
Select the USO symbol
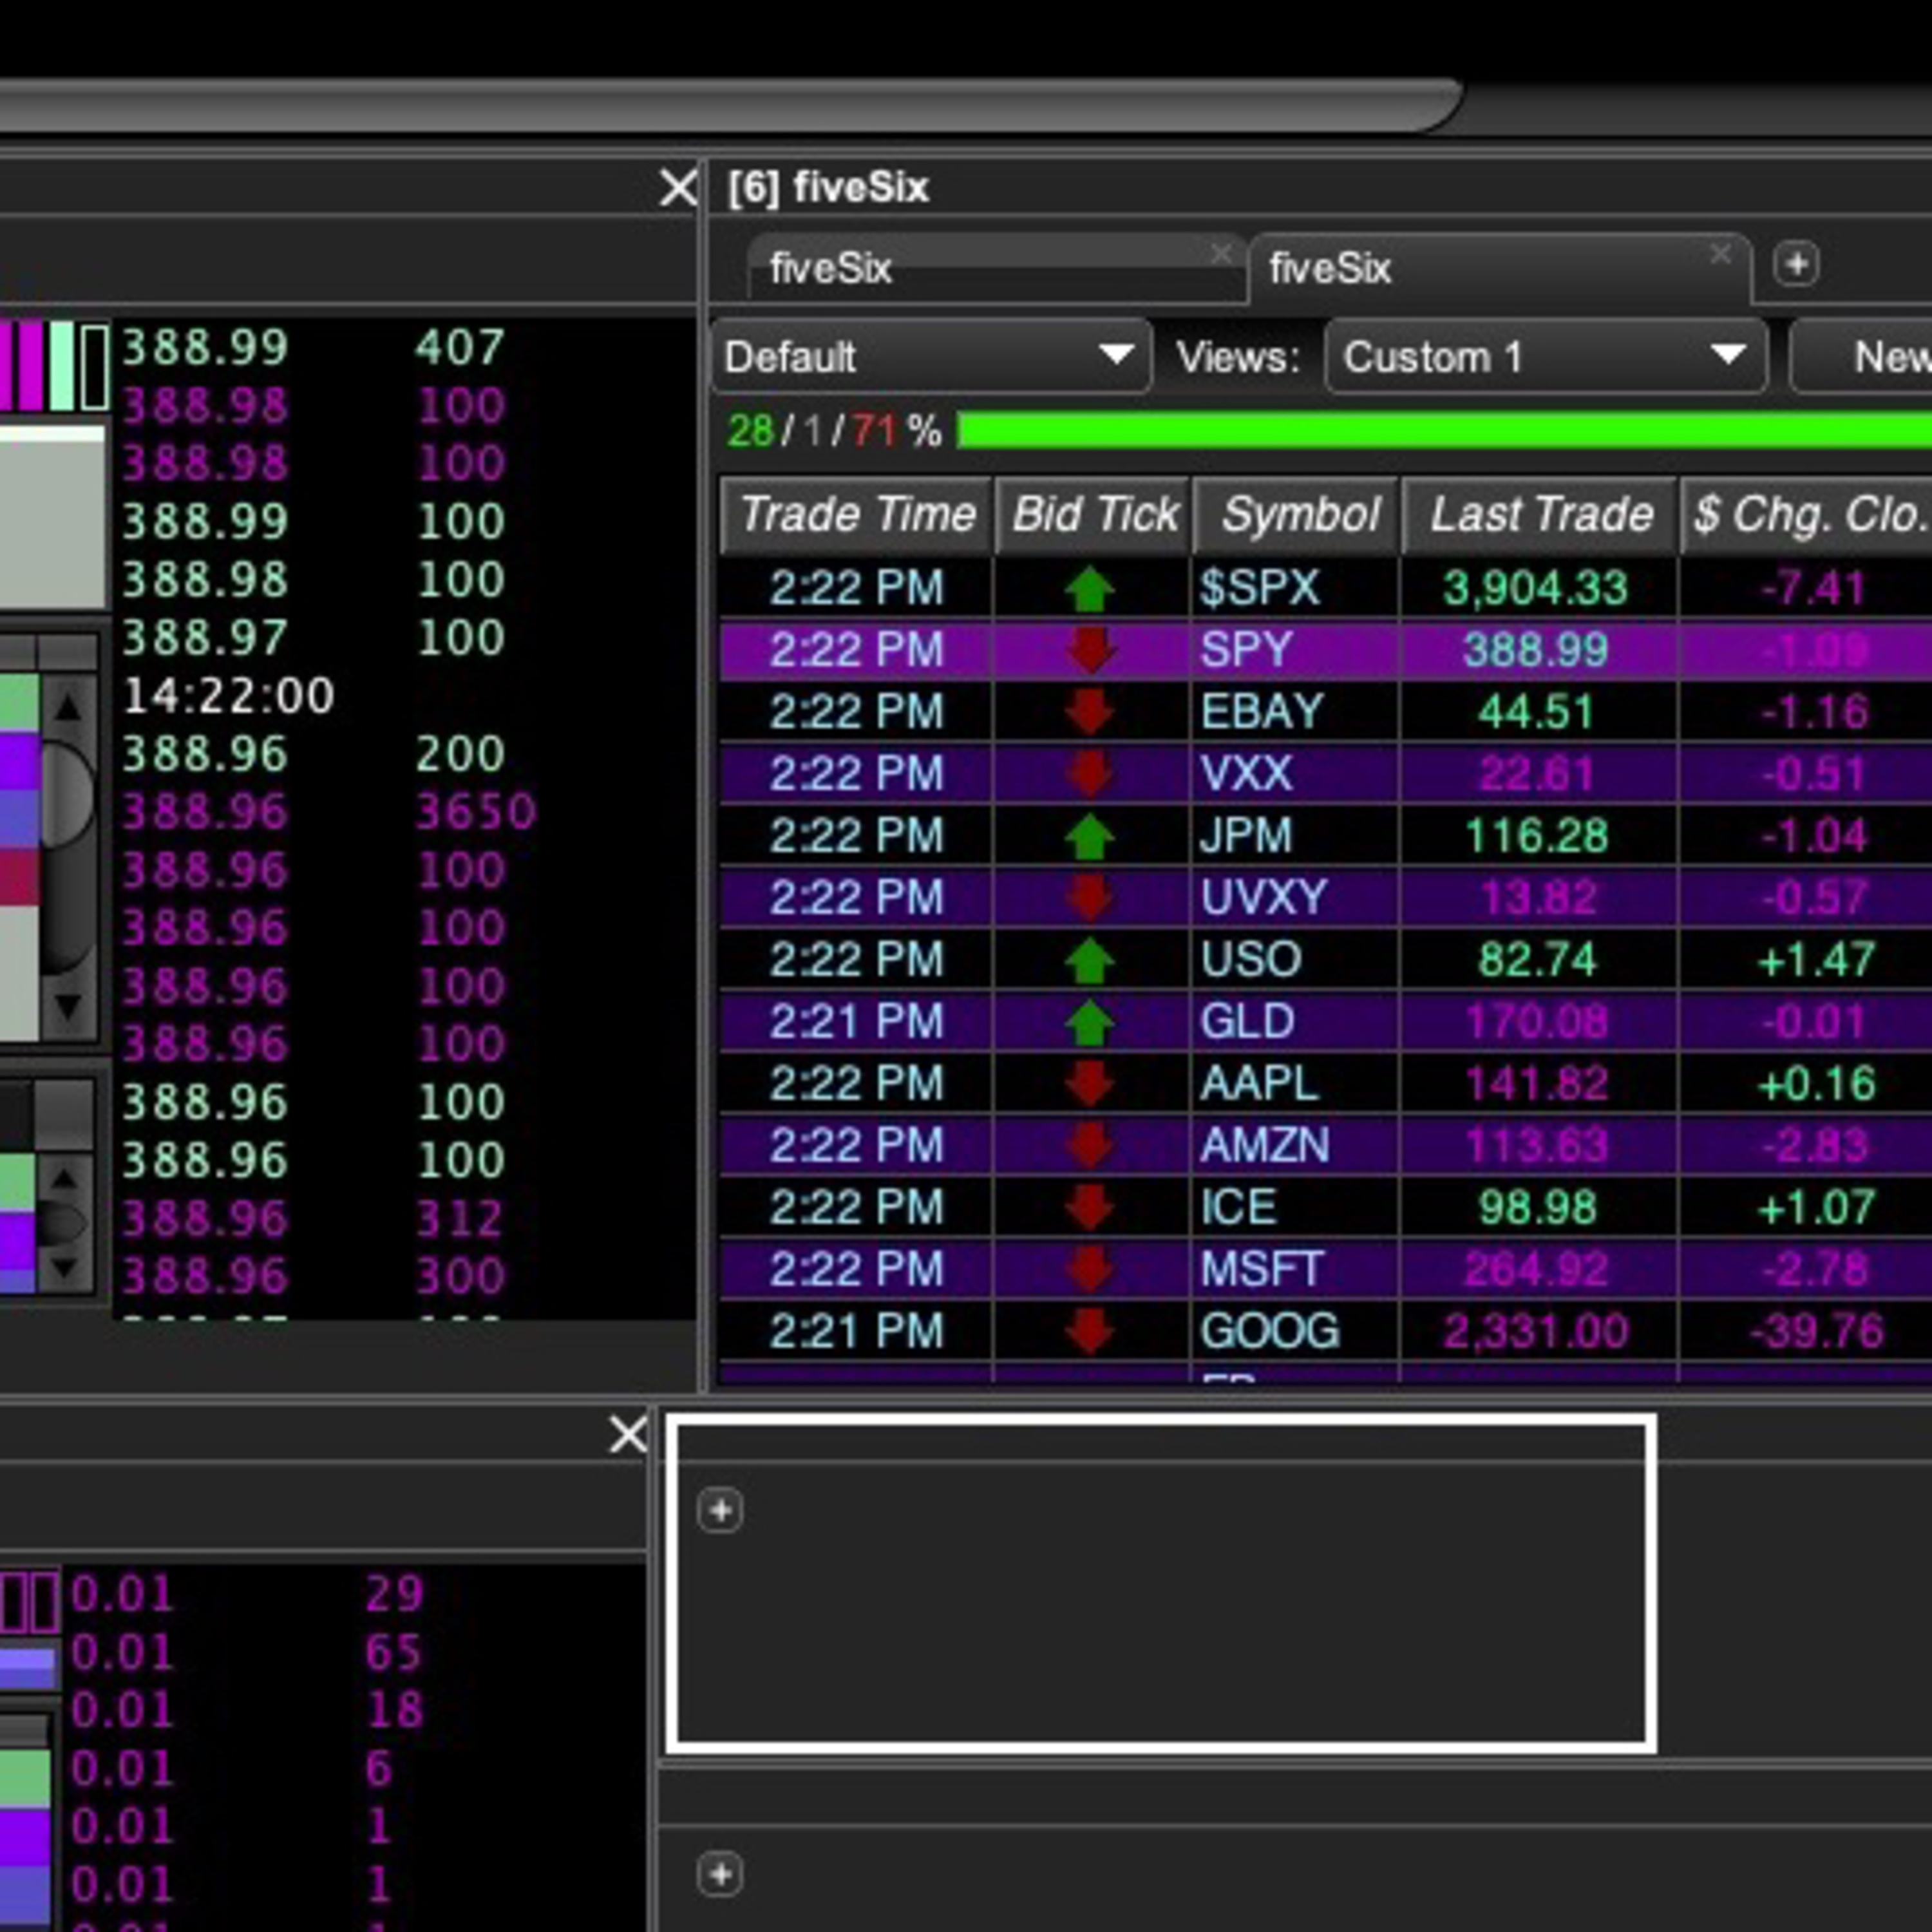point(1250,960)
